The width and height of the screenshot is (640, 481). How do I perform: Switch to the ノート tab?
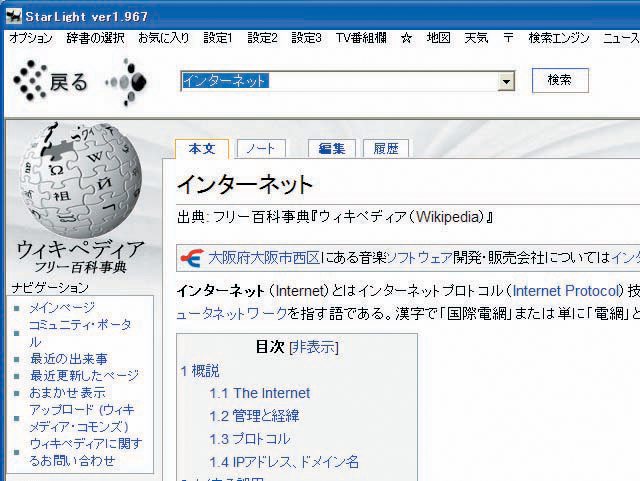[261, 149]
